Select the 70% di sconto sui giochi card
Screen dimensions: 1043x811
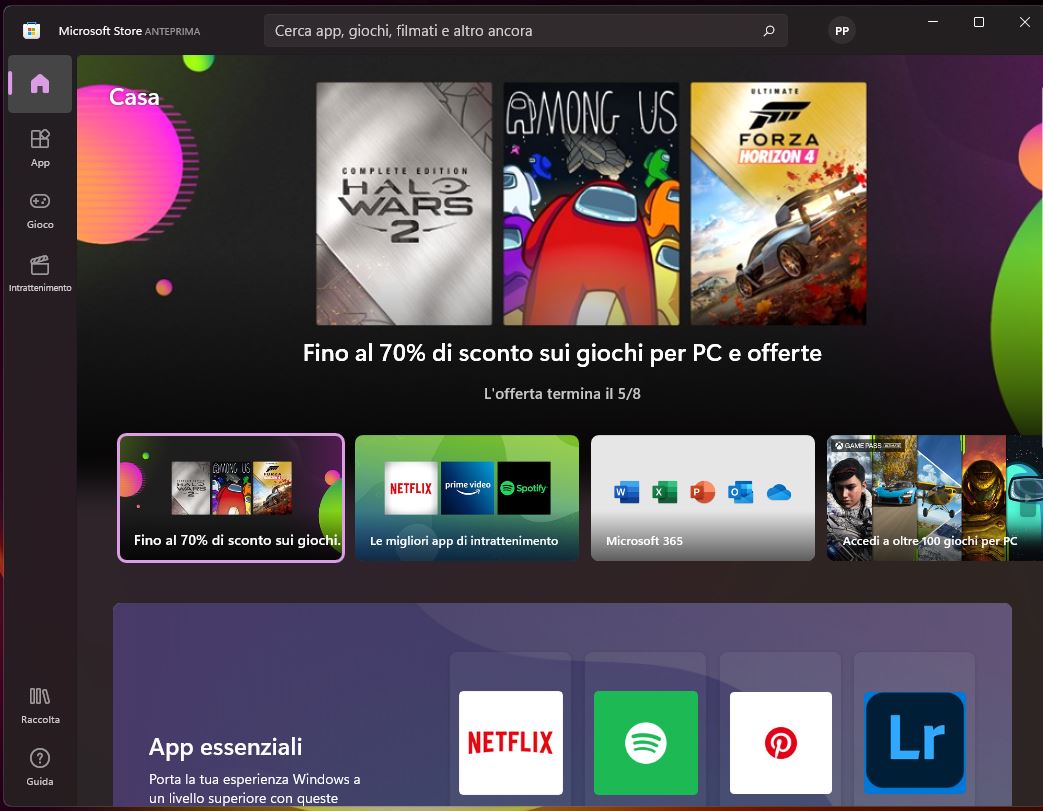point(231,498)
